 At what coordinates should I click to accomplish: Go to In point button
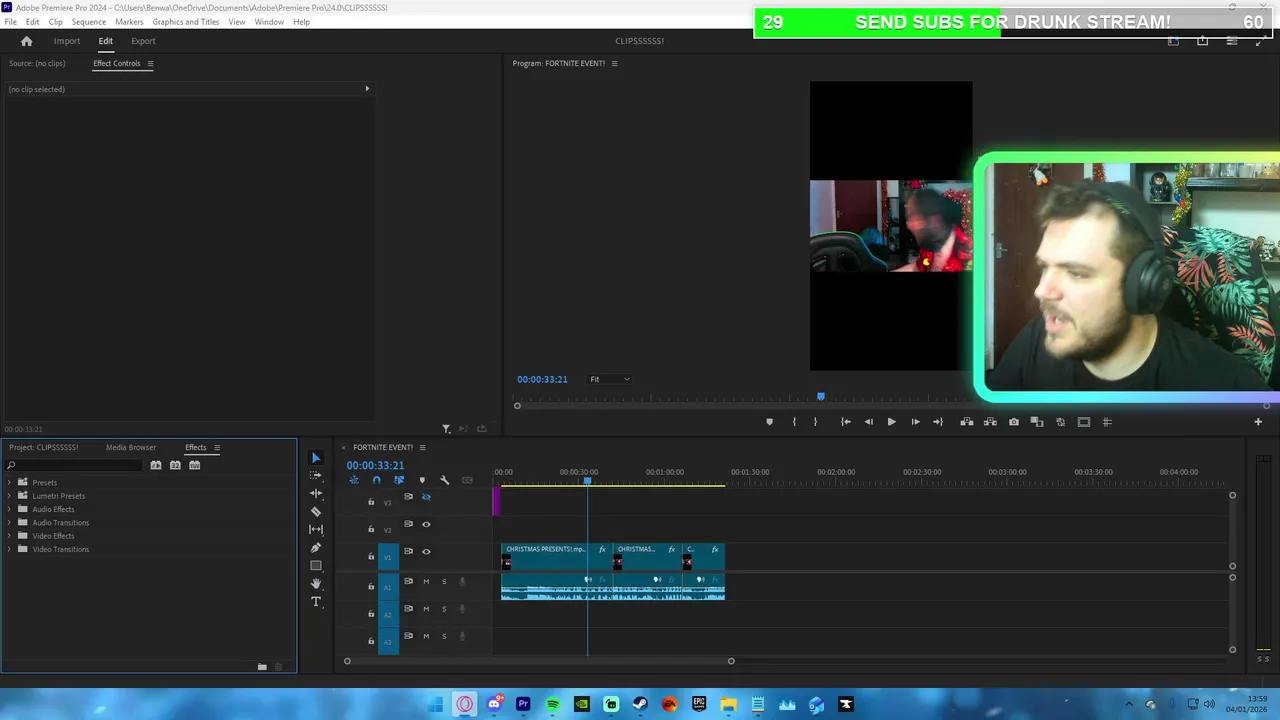[845, 422]
